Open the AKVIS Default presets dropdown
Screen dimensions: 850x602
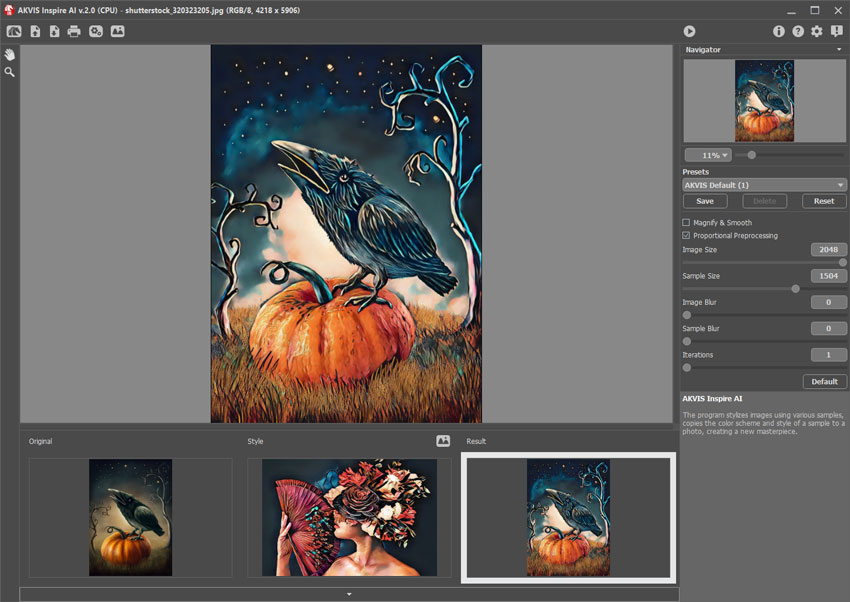point(764,185)
